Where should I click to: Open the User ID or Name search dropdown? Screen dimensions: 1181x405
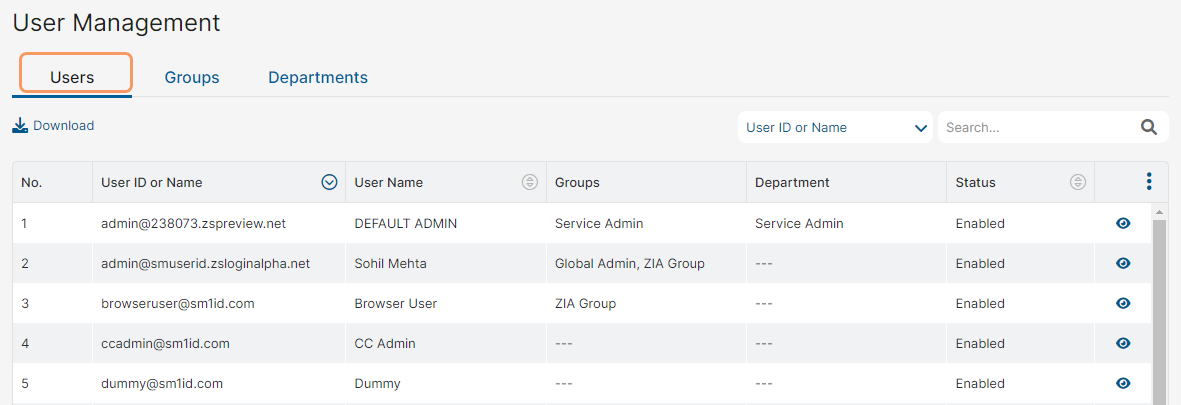[x=835, y=127]
